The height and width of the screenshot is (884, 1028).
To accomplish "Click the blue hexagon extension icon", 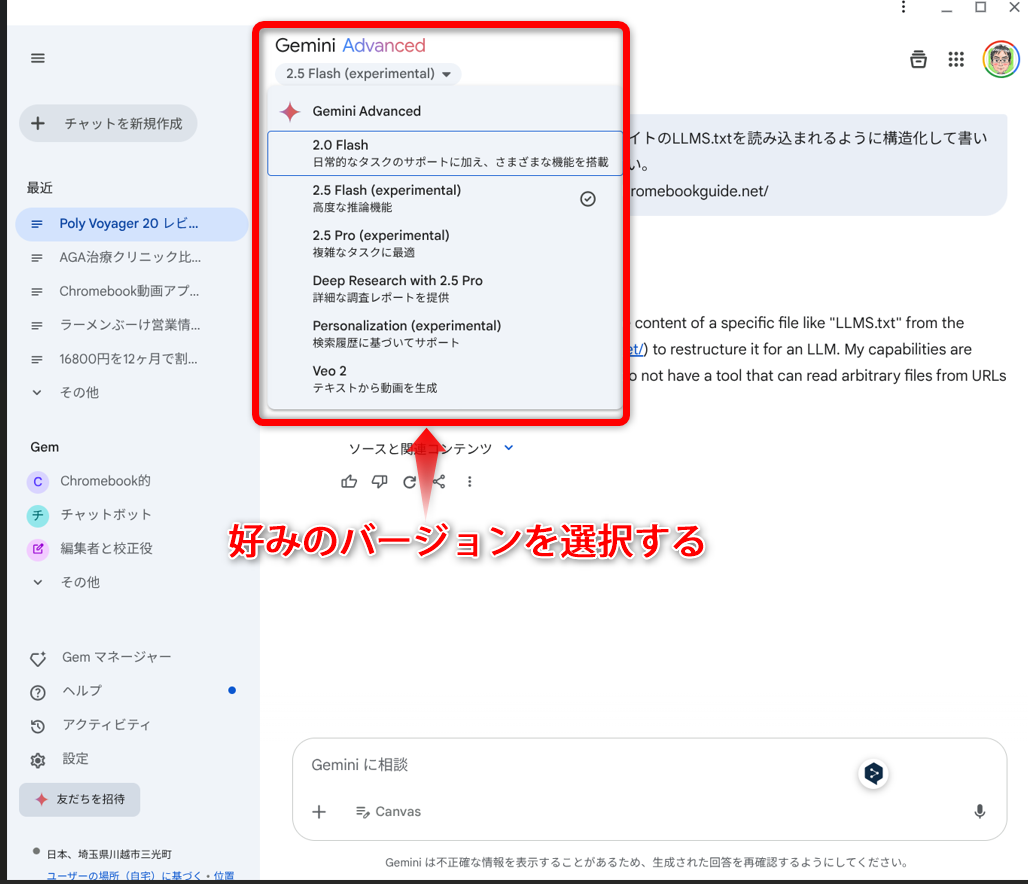I will coord(873,774).
